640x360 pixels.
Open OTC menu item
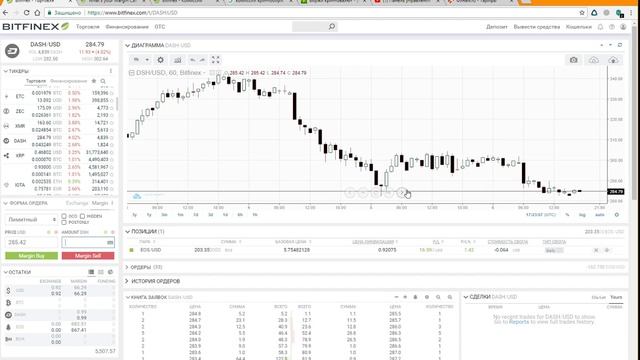(160, 27)
